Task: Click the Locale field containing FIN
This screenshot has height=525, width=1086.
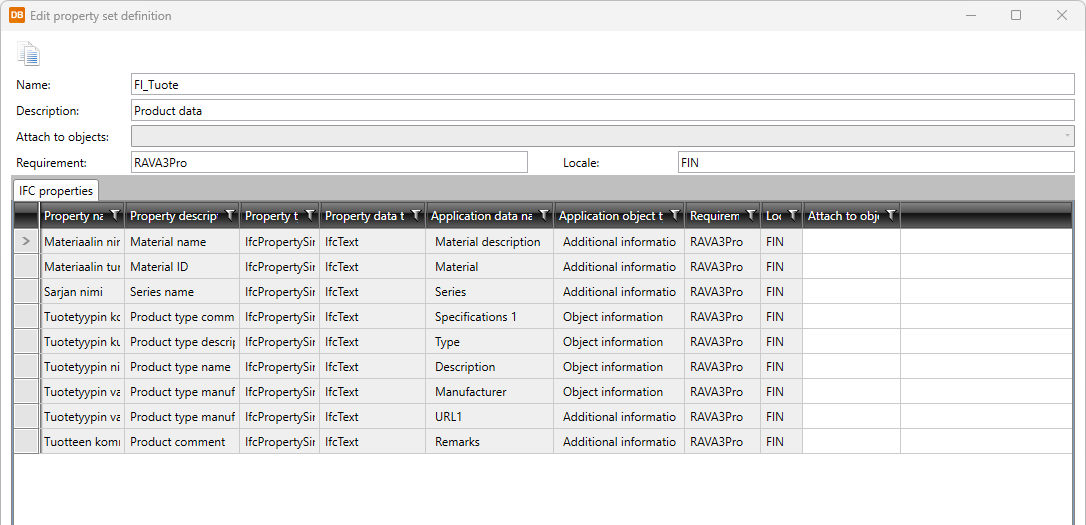Action: (x=875, y=162)
